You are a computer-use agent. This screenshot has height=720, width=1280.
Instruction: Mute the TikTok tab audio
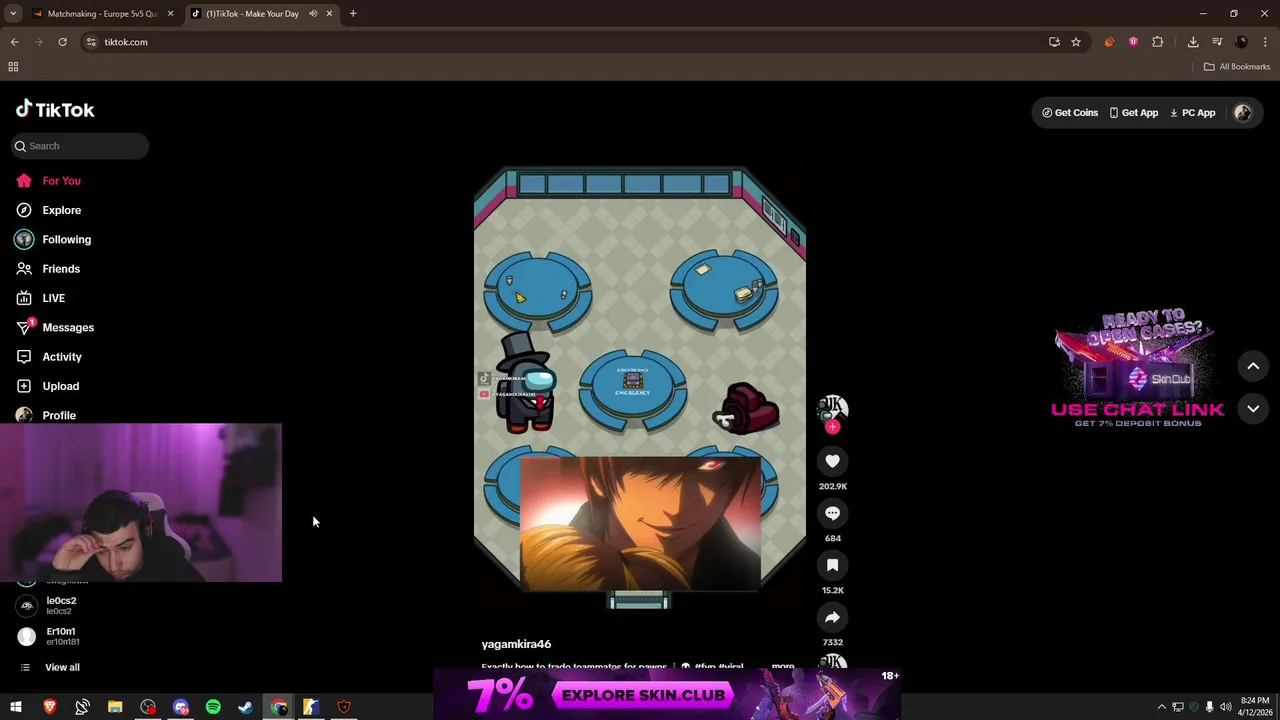[x=313, y=14]
